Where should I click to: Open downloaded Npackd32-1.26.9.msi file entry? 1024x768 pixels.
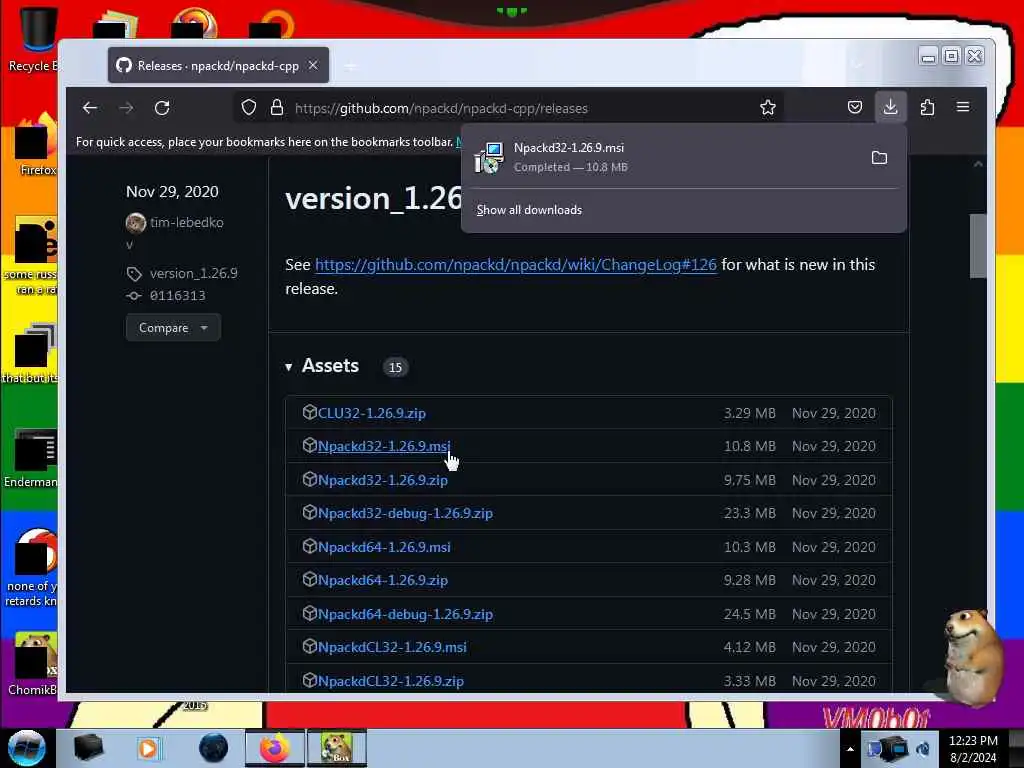(x=666, y=157)
